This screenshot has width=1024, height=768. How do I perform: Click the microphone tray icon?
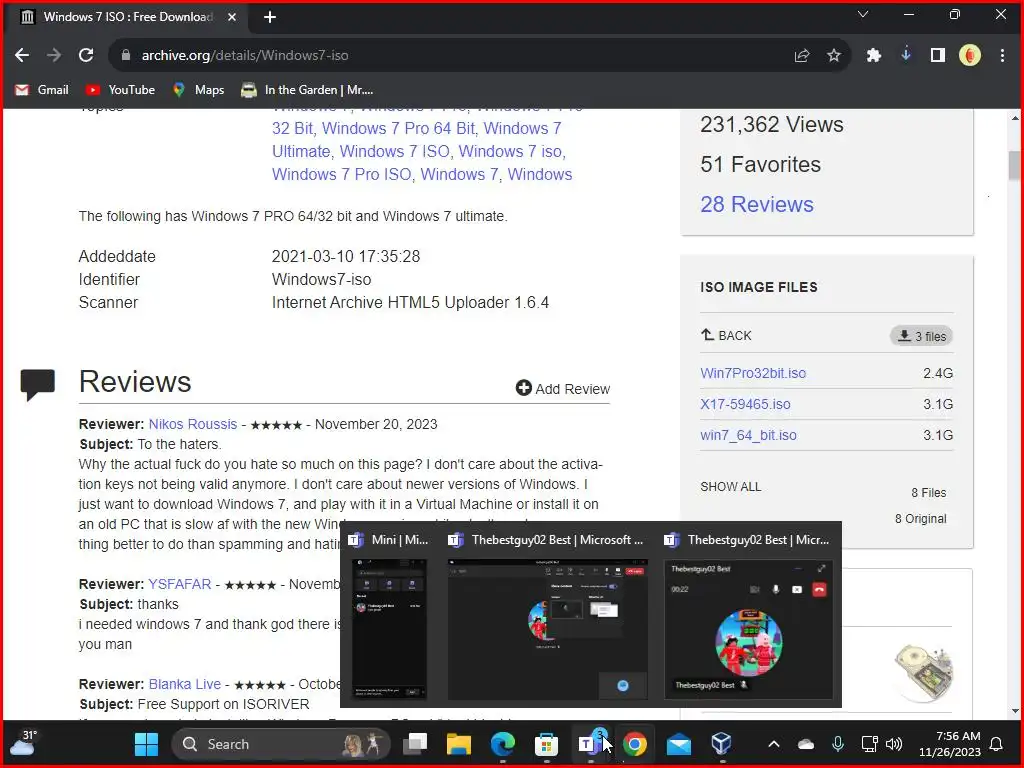pyautogui.click(x=838, y=744)
